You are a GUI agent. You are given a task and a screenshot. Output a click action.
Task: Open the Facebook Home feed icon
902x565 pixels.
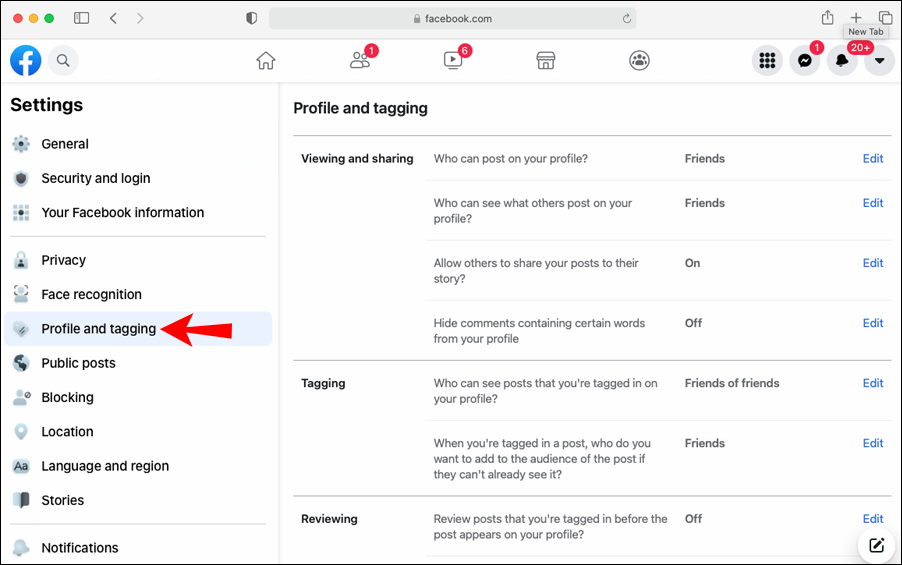[266, 60]
